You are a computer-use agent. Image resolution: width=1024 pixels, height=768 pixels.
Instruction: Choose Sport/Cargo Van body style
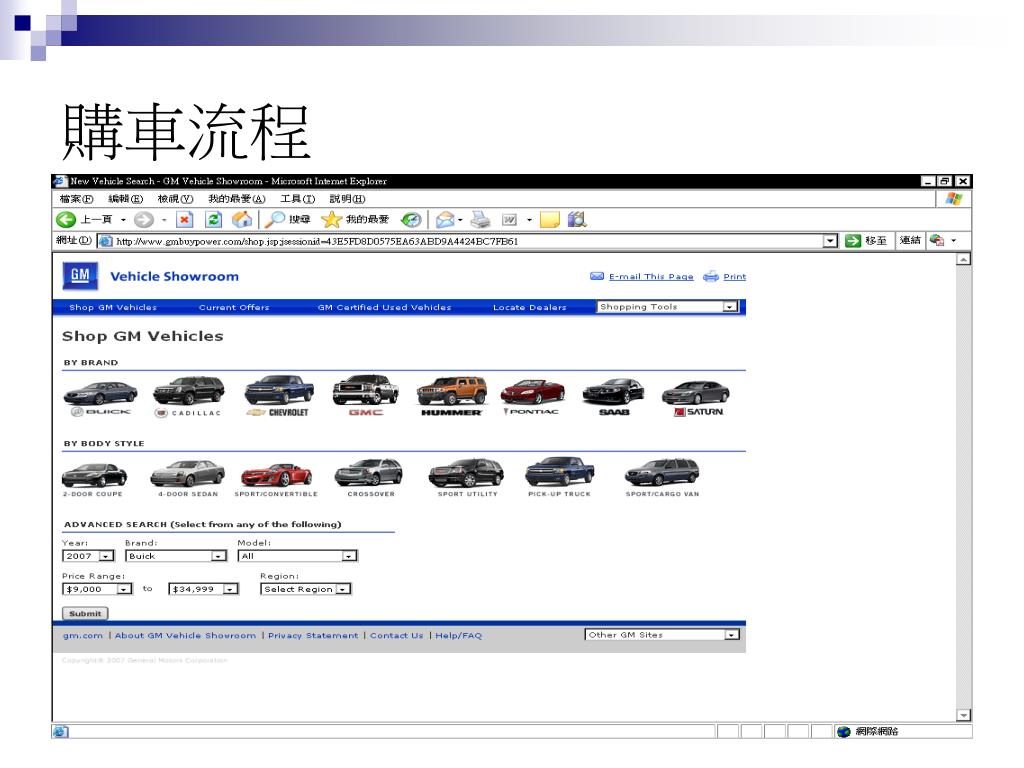click(662, 479)
